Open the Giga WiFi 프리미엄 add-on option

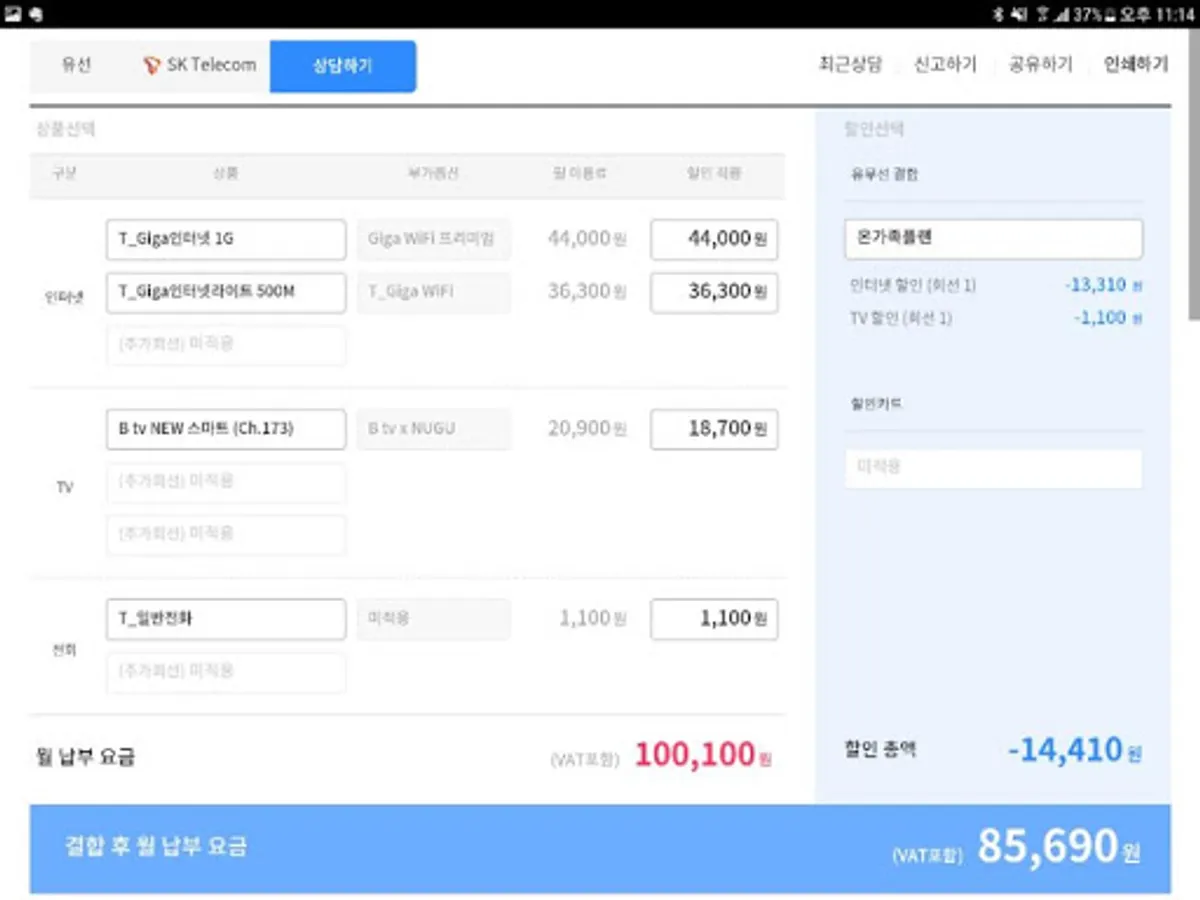[433, 240]
